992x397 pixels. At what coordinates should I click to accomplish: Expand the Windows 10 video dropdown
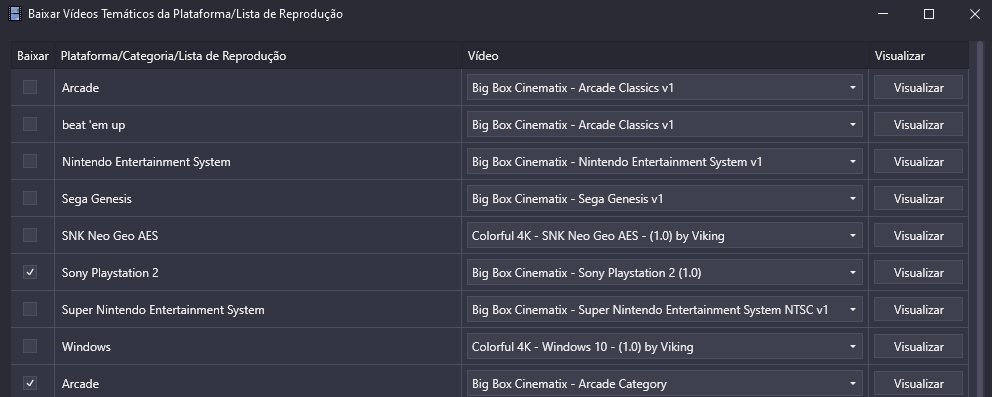tap(665, 346)
